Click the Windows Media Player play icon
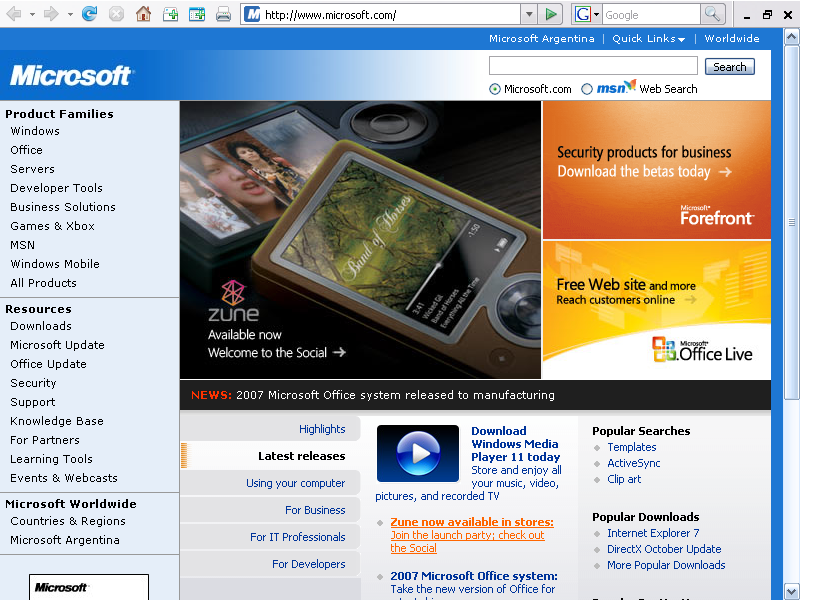Viewport: 839px width, 600px height. [x=418, y=453]
